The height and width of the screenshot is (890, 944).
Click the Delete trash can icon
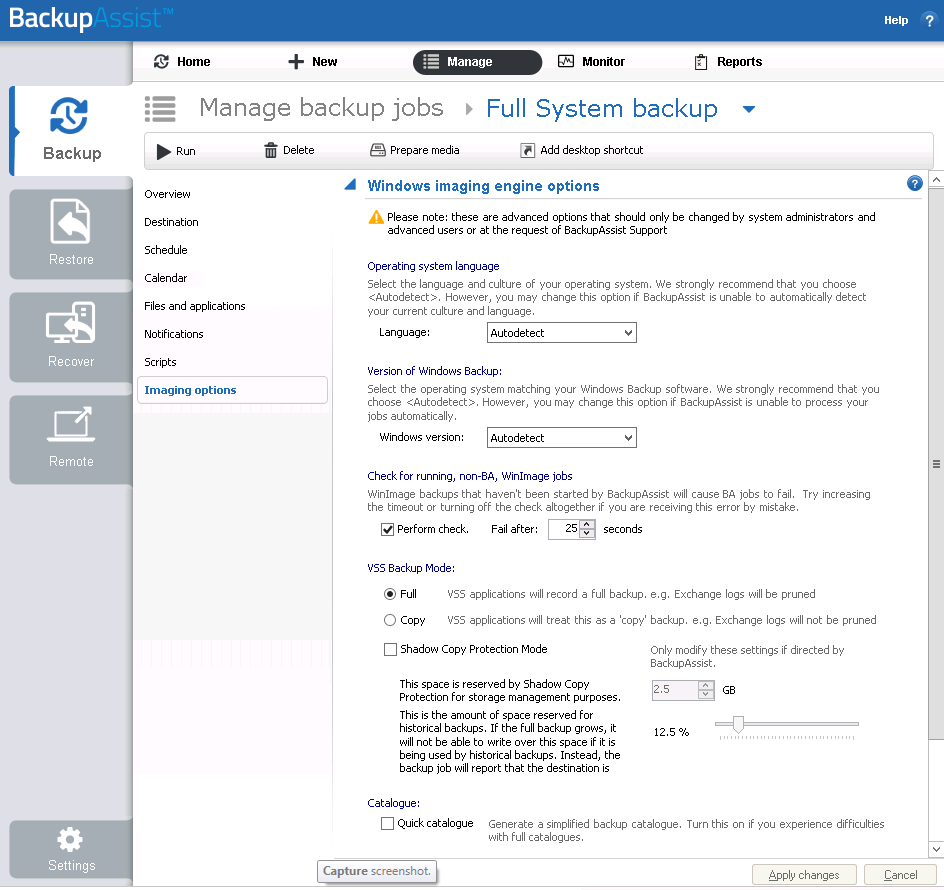(x=271, y=150)
